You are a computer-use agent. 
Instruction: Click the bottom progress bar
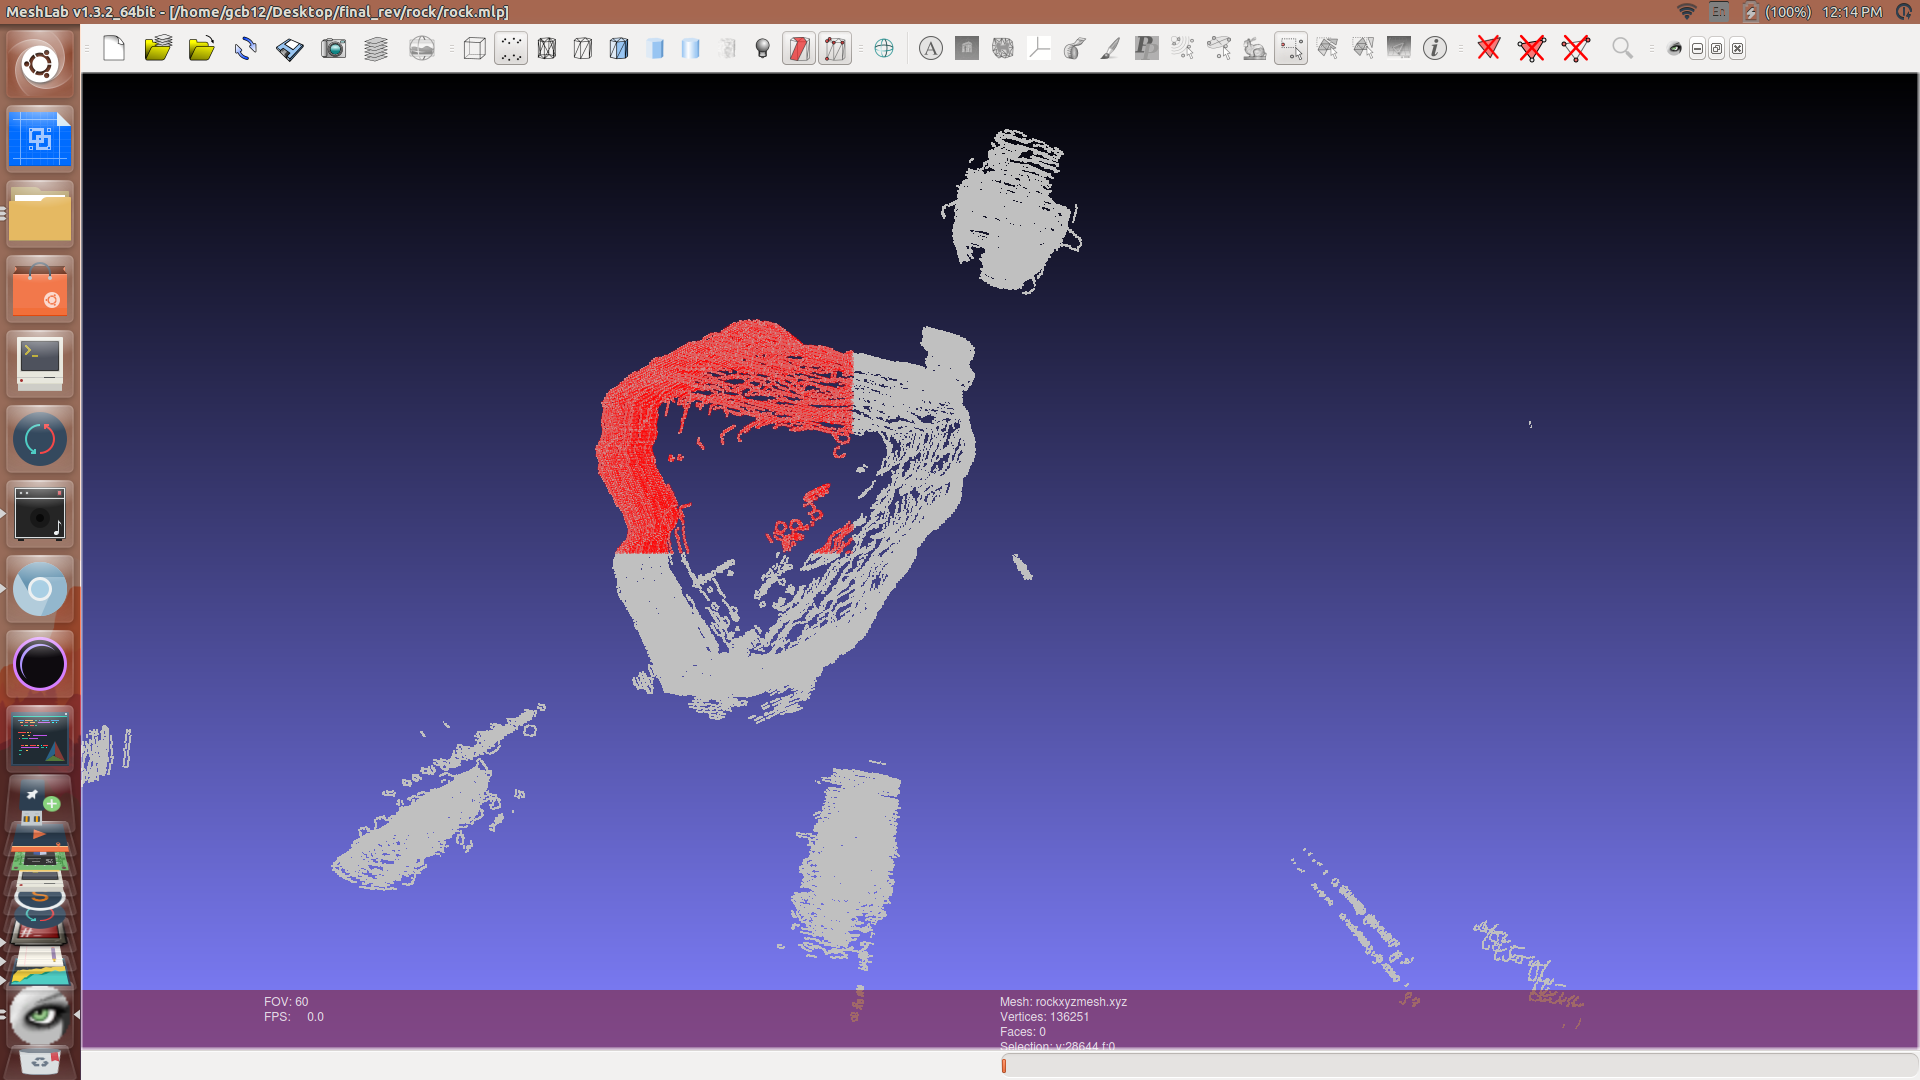(x=1458, y=1065)
